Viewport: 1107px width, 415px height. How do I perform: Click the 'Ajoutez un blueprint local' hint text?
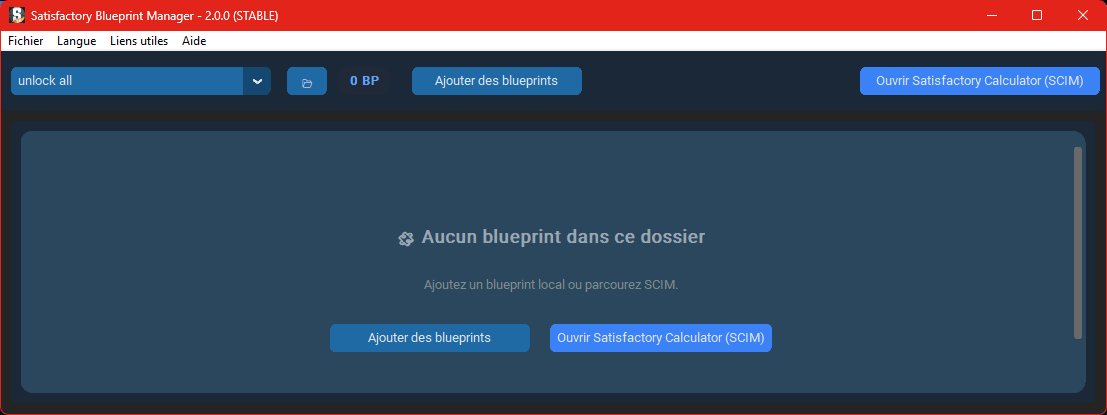tap(551, 285)
